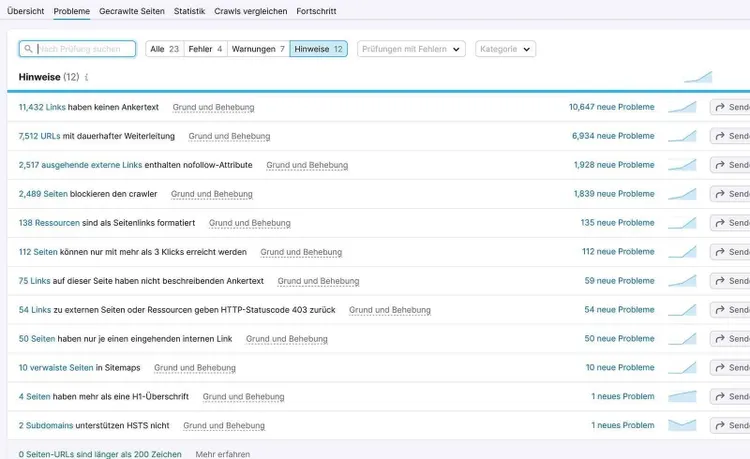View 1,839 neue Probleme

click(614, 194)
